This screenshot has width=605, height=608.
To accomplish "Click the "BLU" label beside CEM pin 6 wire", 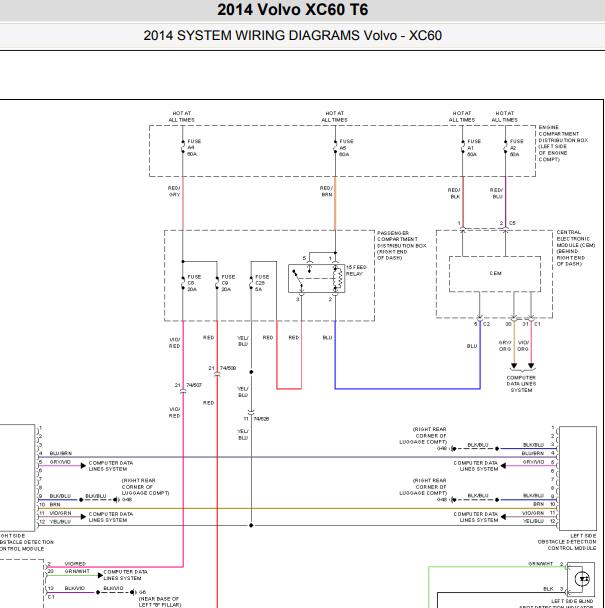I will tap(472, 346).
